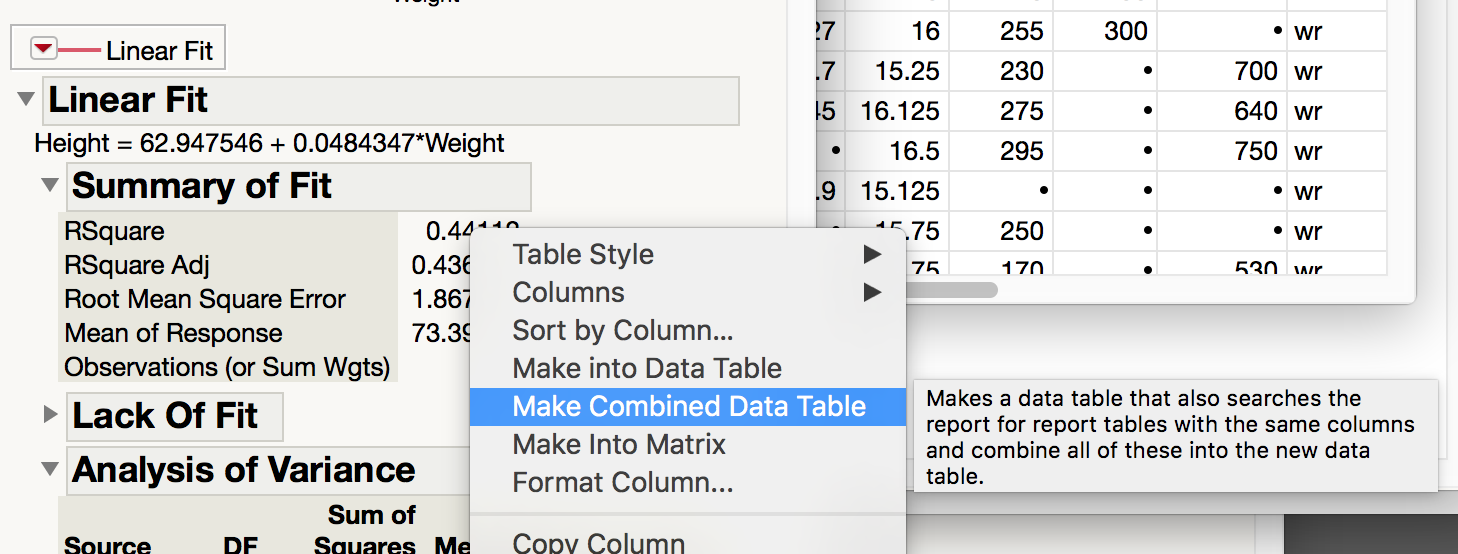Click the Analysis of Variance header
This screenshot has height=554, width=1458.
click(244, 470)
